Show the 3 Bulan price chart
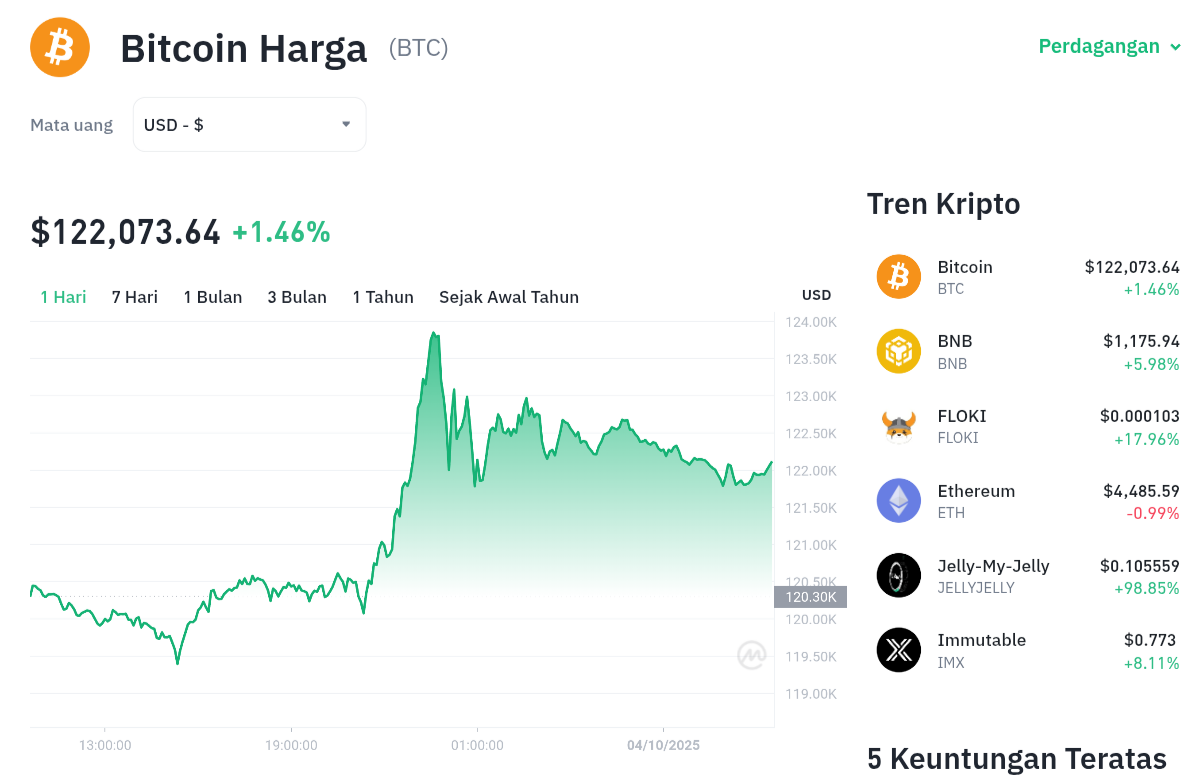Image resolution: width=1185 pixels, height=777 pixels. pos(297,297)
